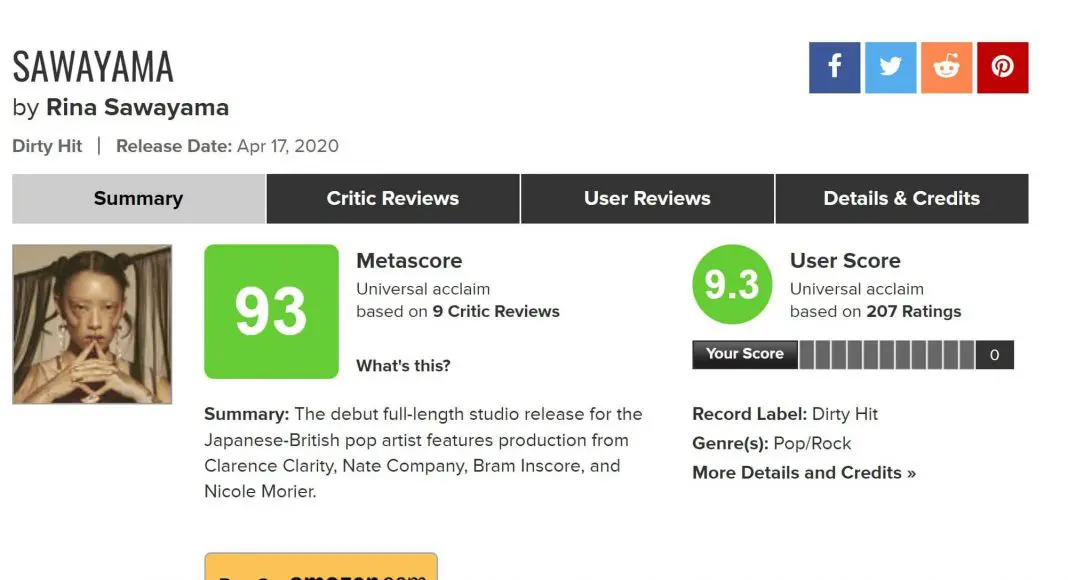
Task: Open the User Reviews tab
Action: [x=647, y=198]
